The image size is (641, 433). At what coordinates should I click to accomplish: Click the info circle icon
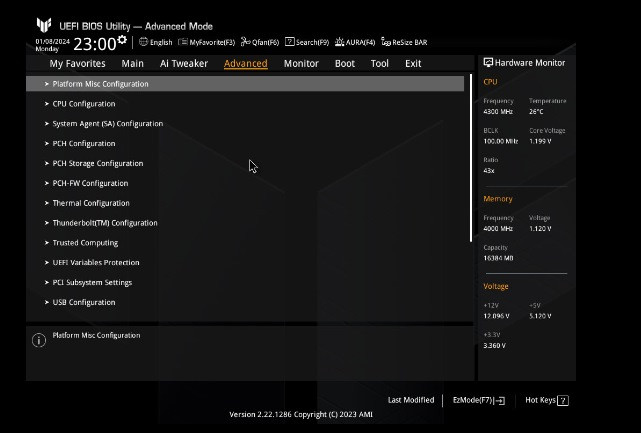39,340
